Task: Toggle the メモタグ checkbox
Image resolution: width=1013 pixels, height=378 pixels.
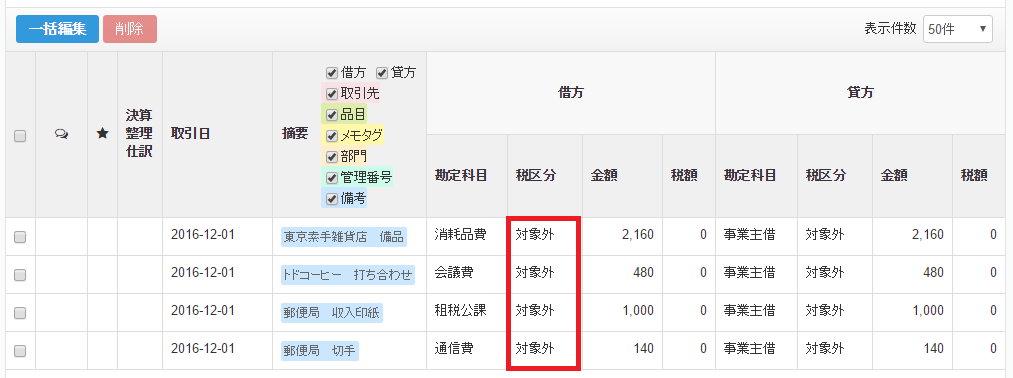Action: 331,136
